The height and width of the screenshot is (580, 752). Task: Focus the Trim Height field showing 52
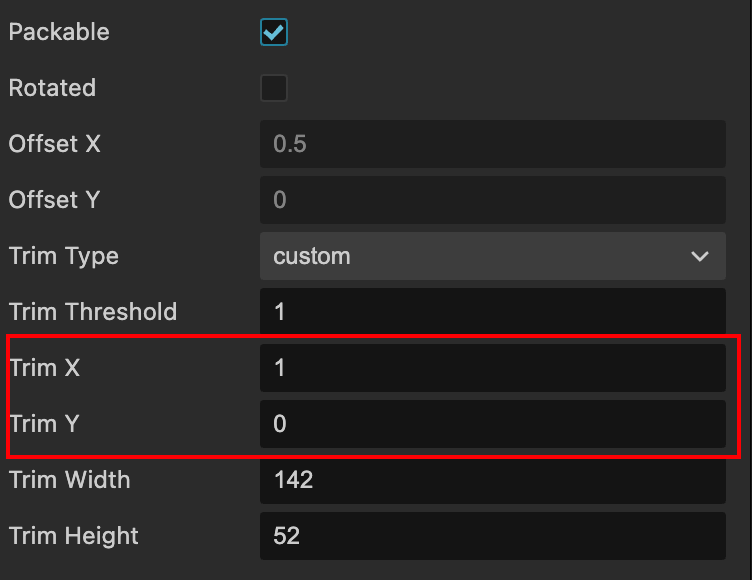492,536
